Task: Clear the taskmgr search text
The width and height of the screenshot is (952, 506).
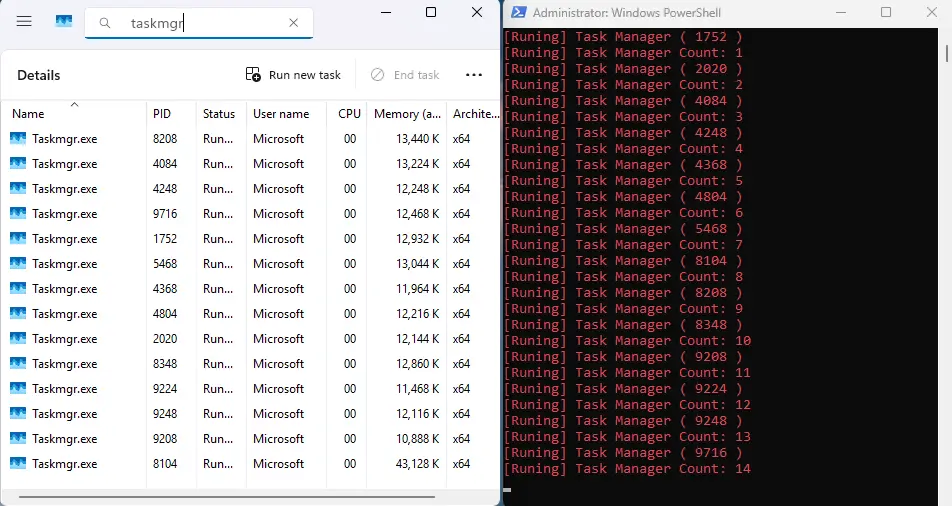Action: [x=293, y=23]
